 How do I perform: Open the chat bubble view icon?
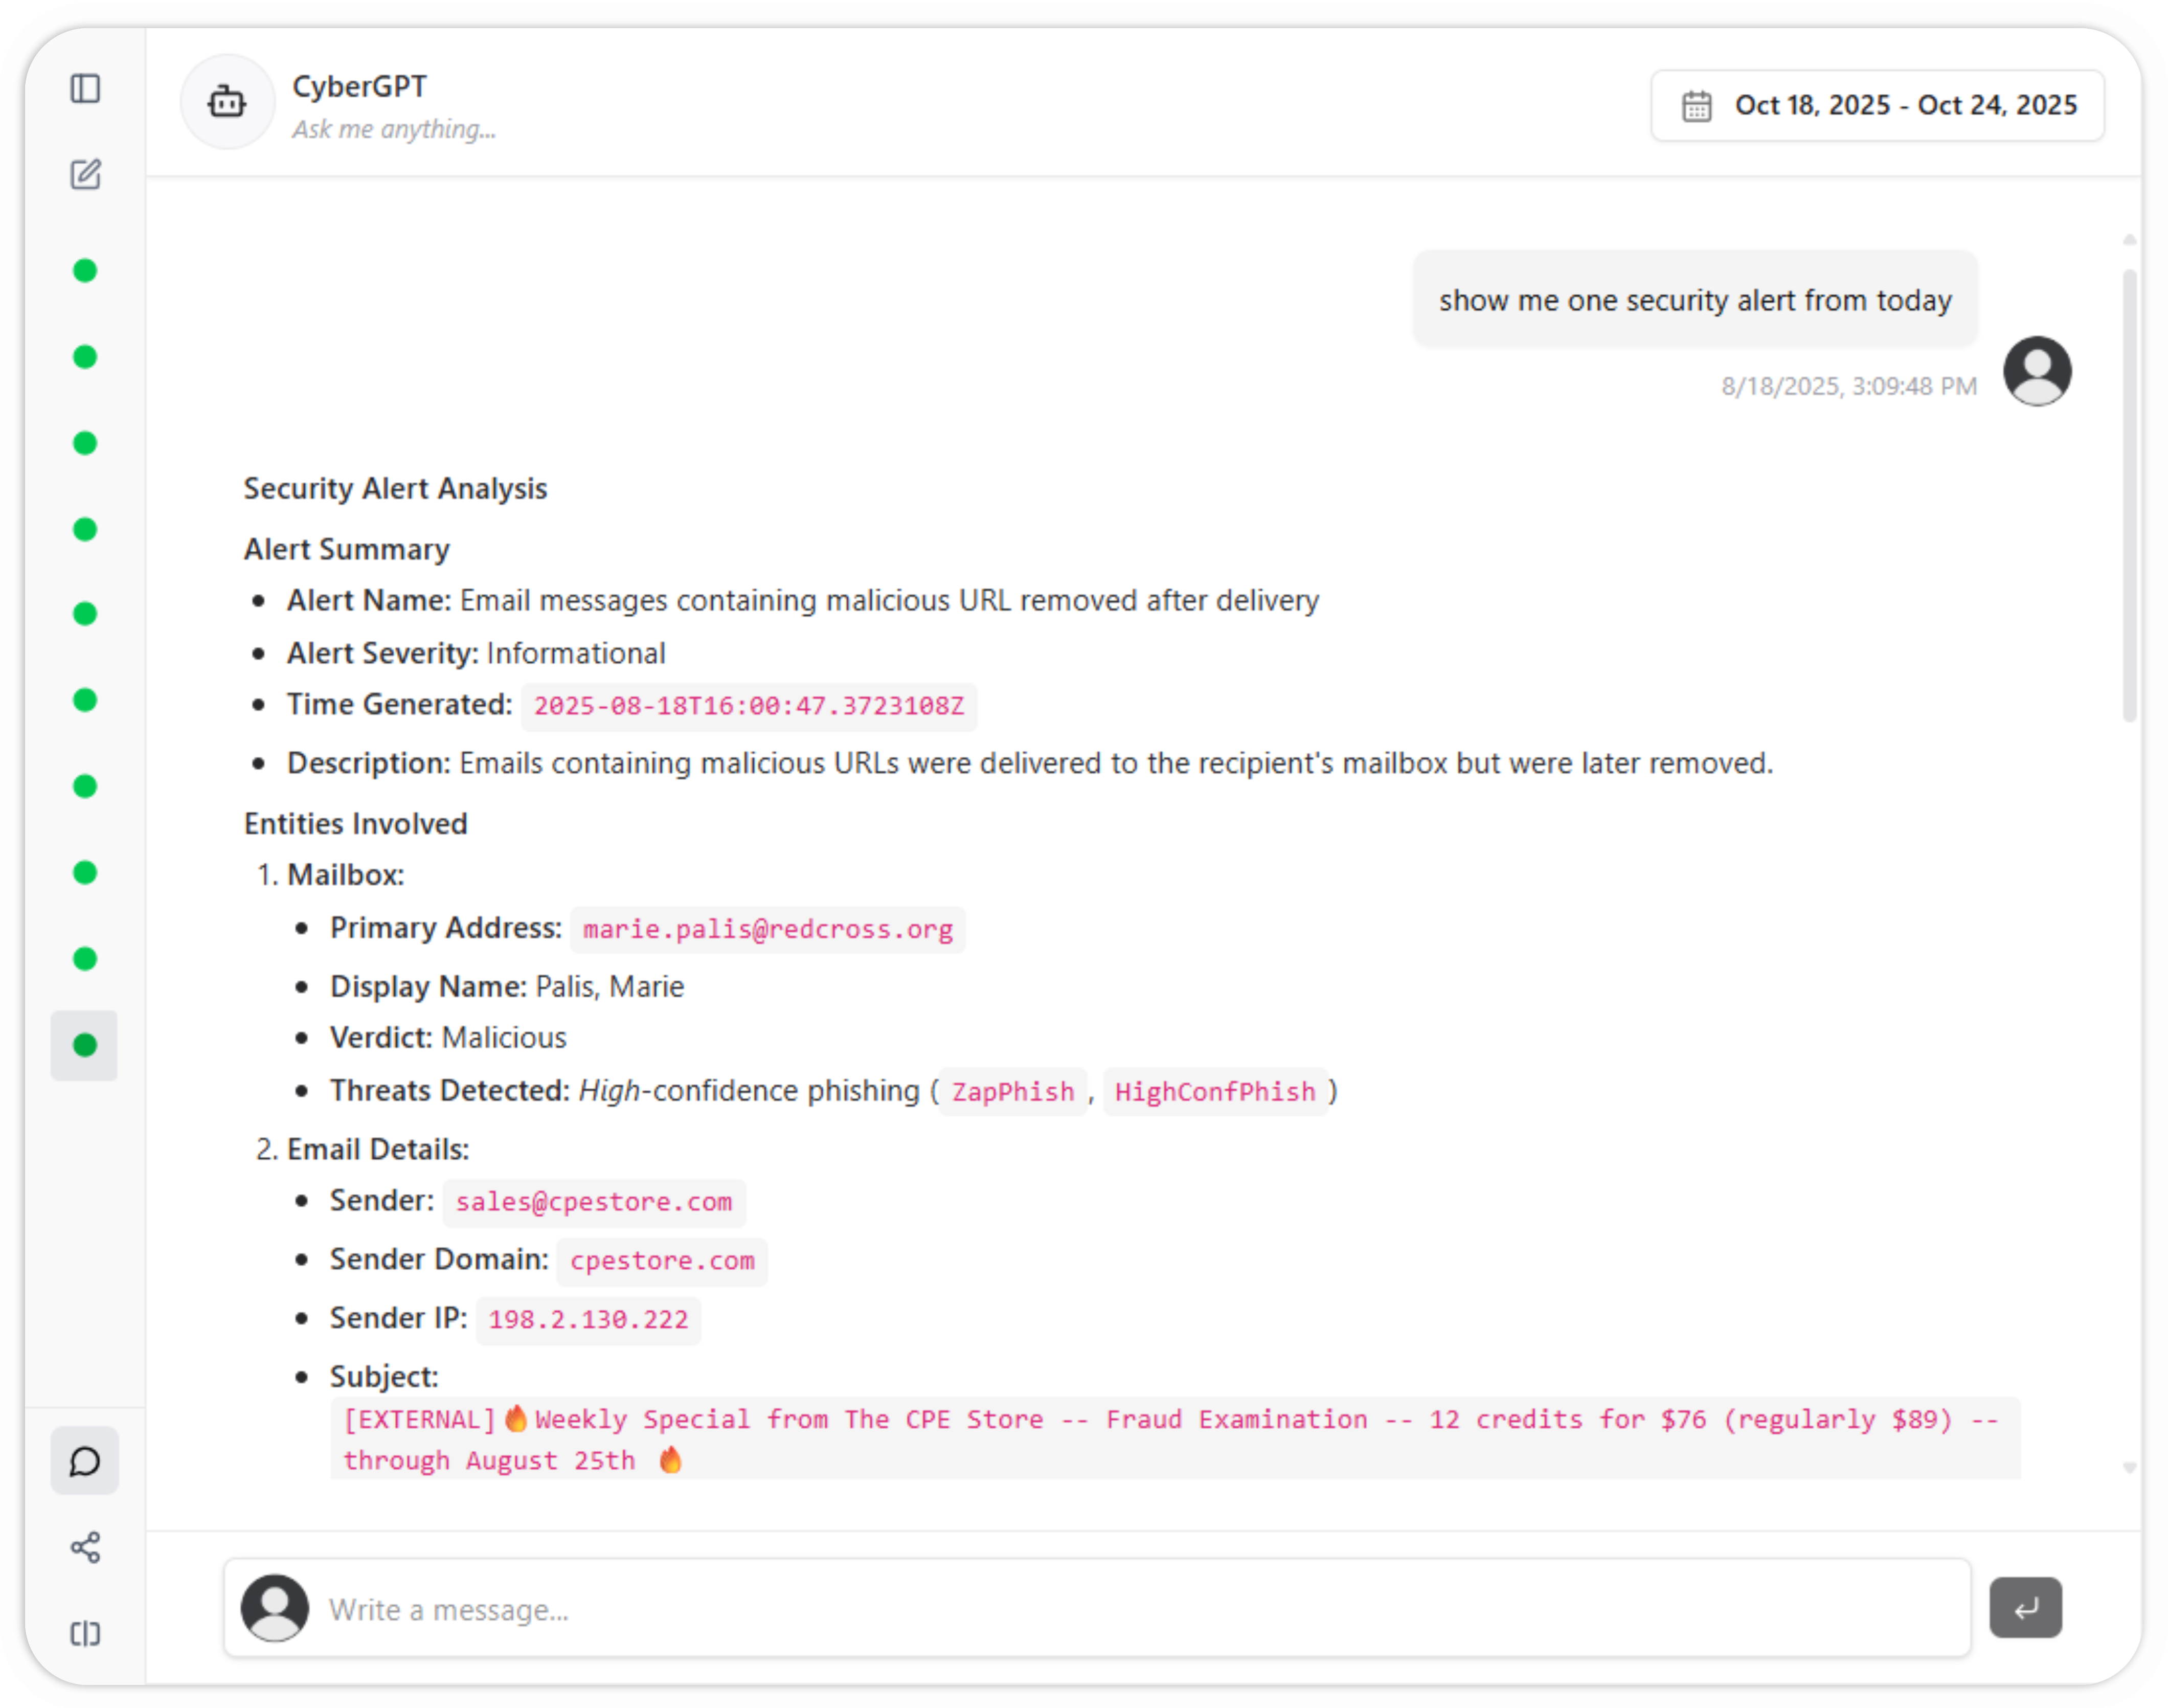[x=85, y=1461]
